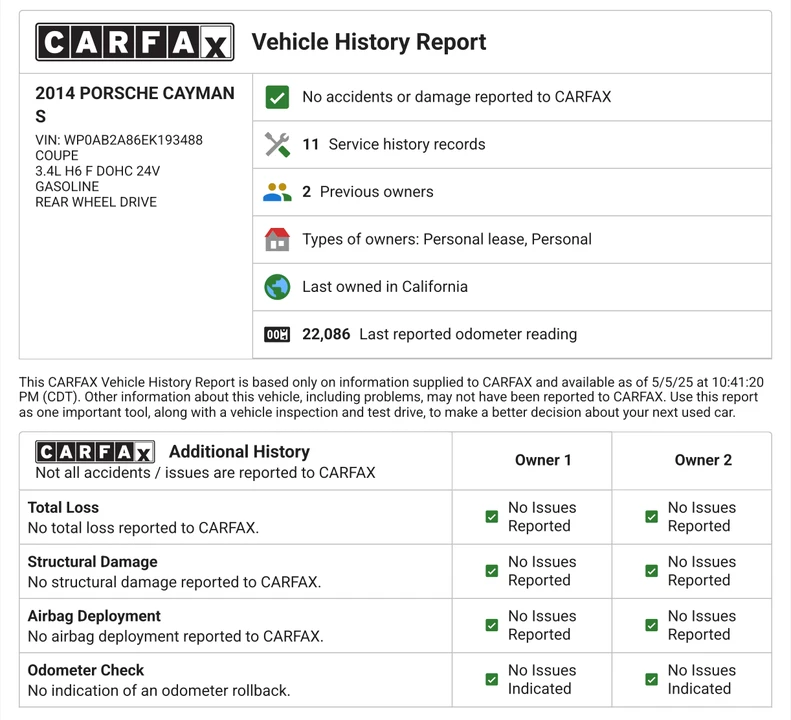Click the CARFAX logo in the report header

[x=135, y=42]
